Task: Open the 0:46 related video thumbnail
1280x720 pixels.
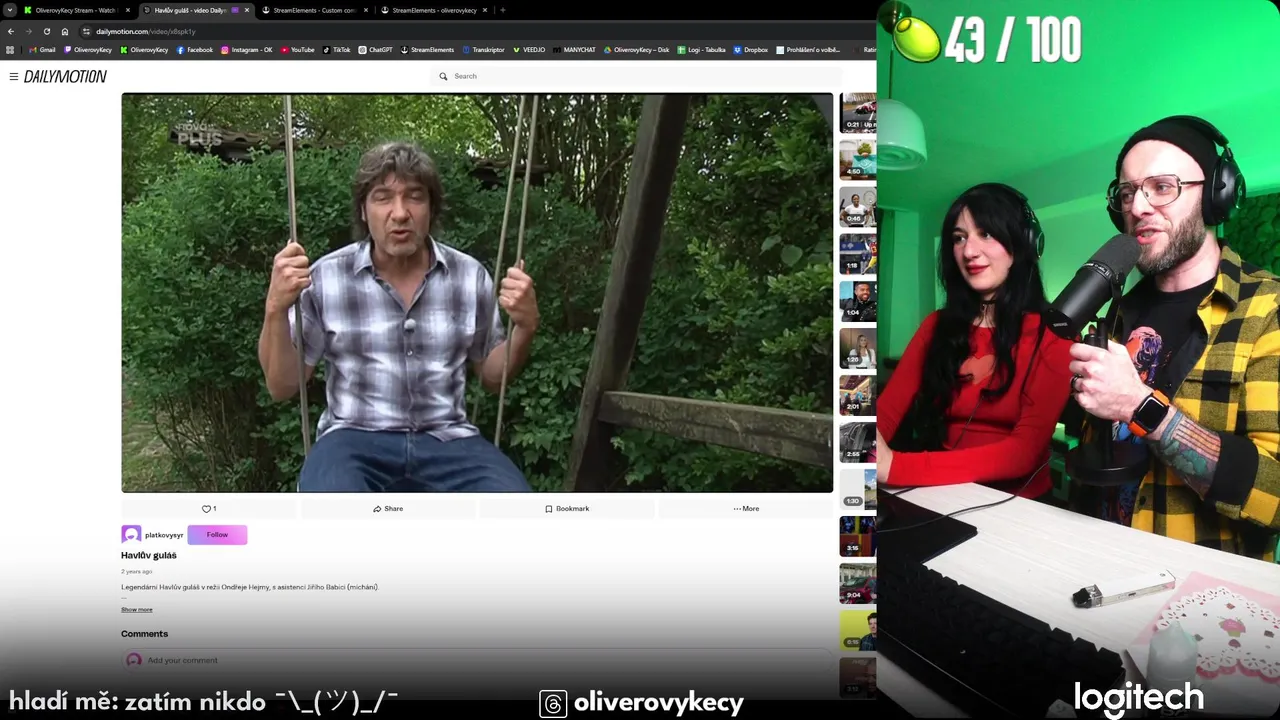Action: pos(857,207)
